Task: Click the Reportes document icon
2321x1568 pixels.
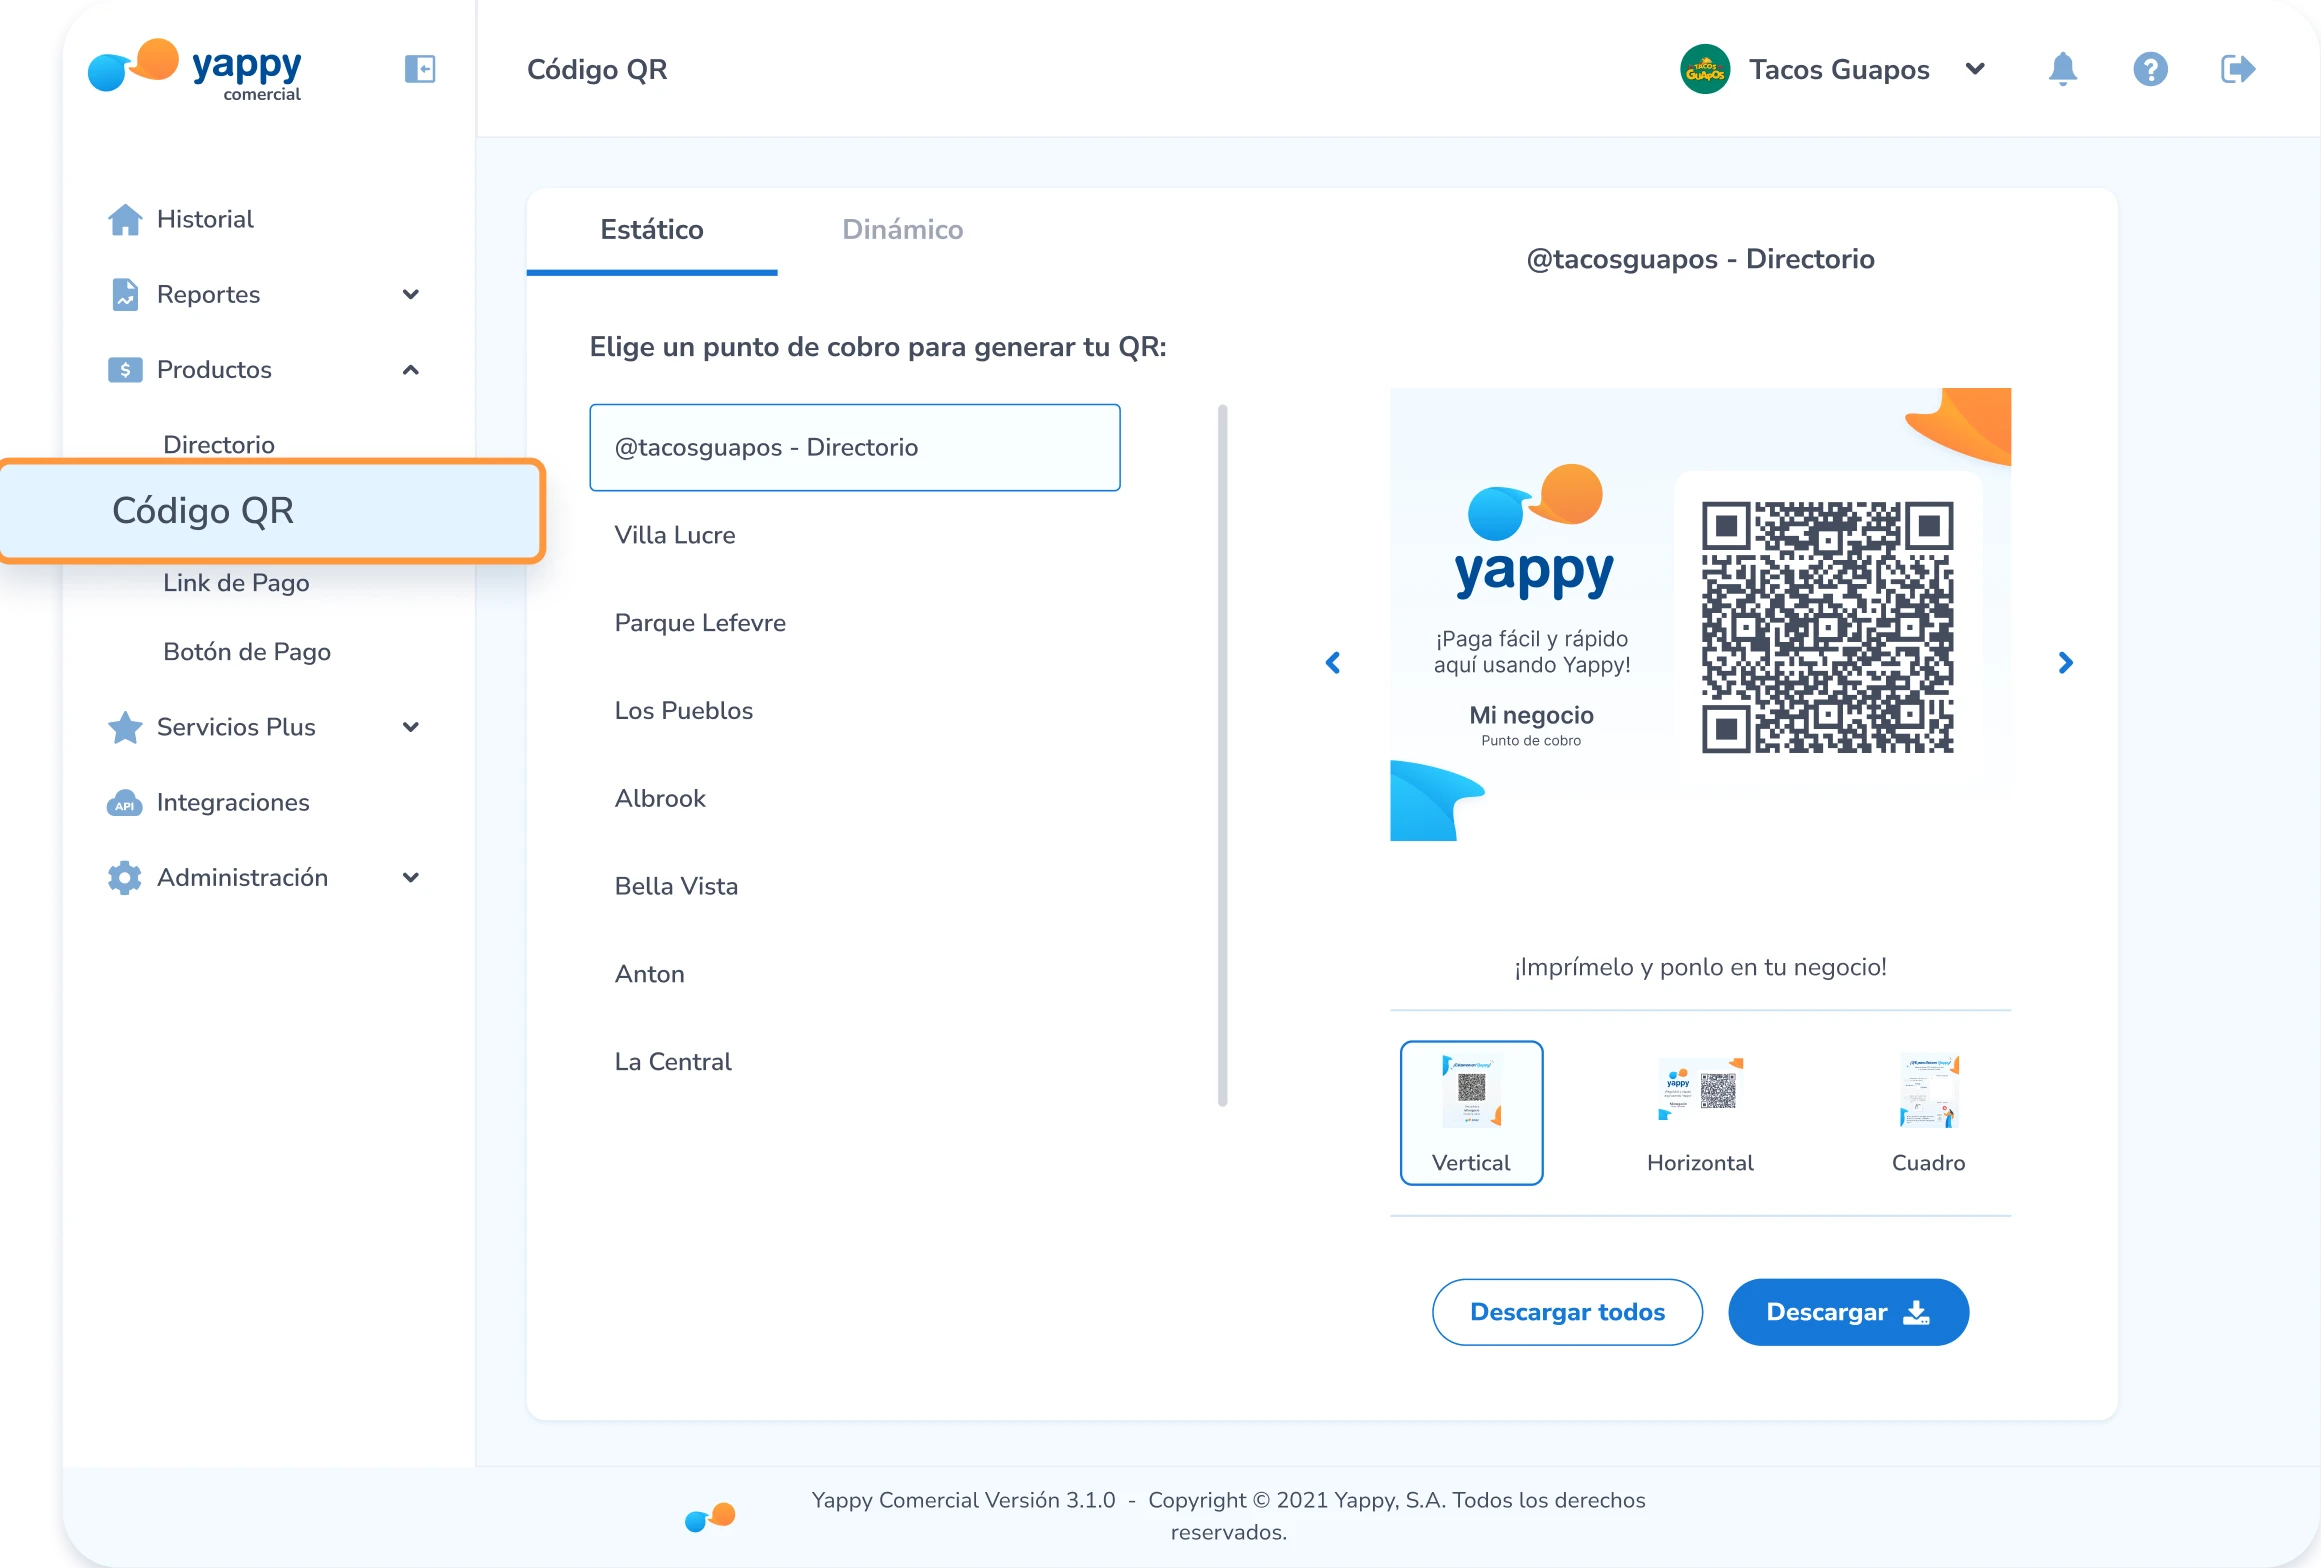Action: 125,294
